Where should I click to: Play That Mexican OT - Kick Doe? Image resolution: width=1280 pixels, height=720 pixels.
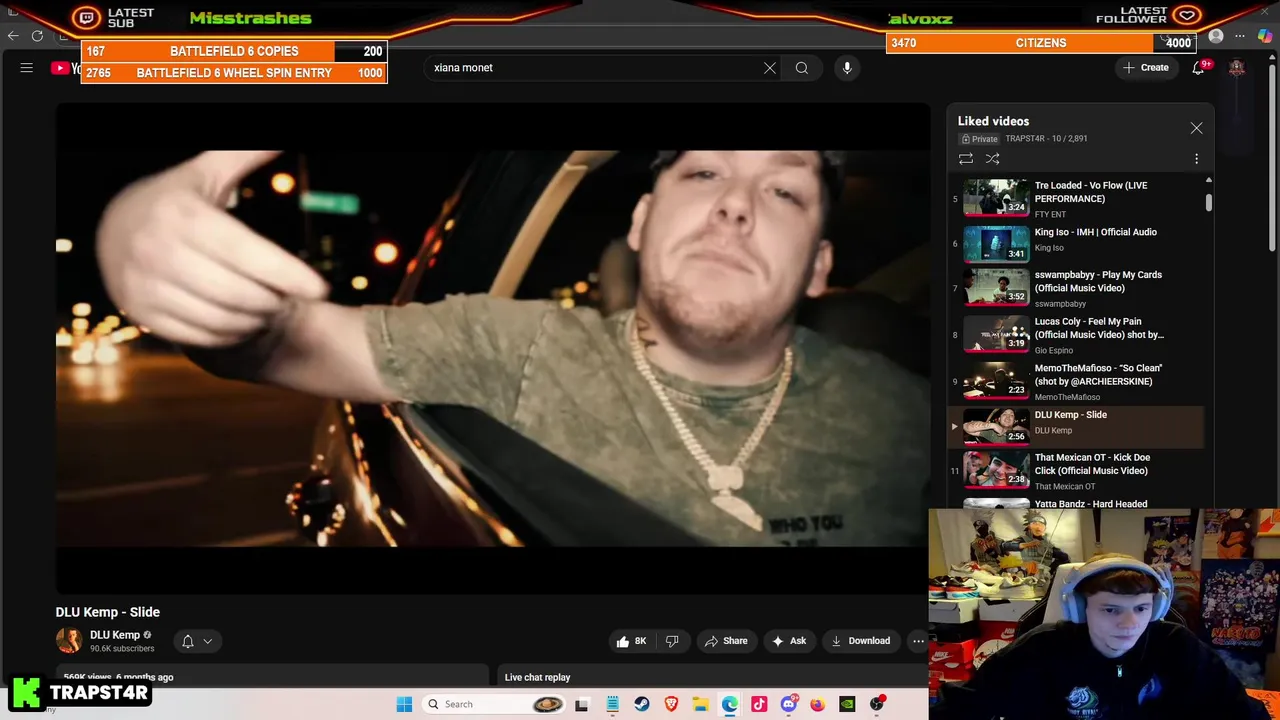coord(1092,464)
